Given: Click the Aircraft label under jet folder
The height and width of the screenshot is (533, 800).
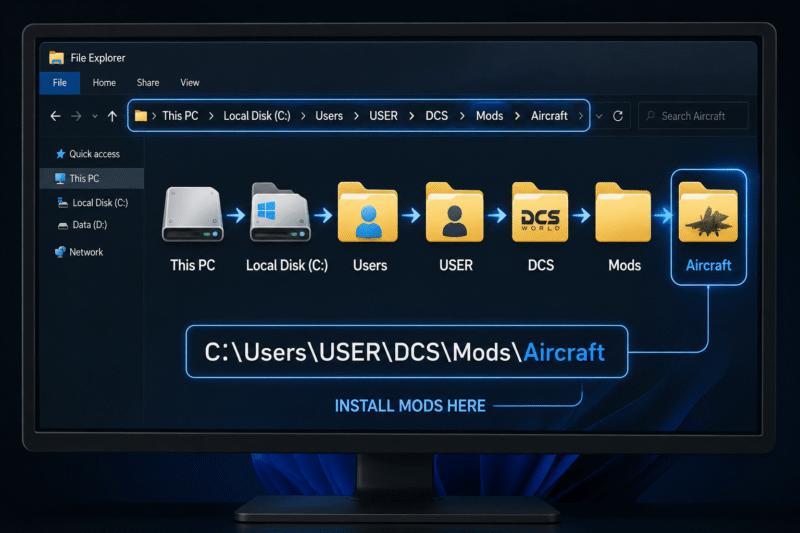Looking at the screenshot, I should tap(708, 265).
